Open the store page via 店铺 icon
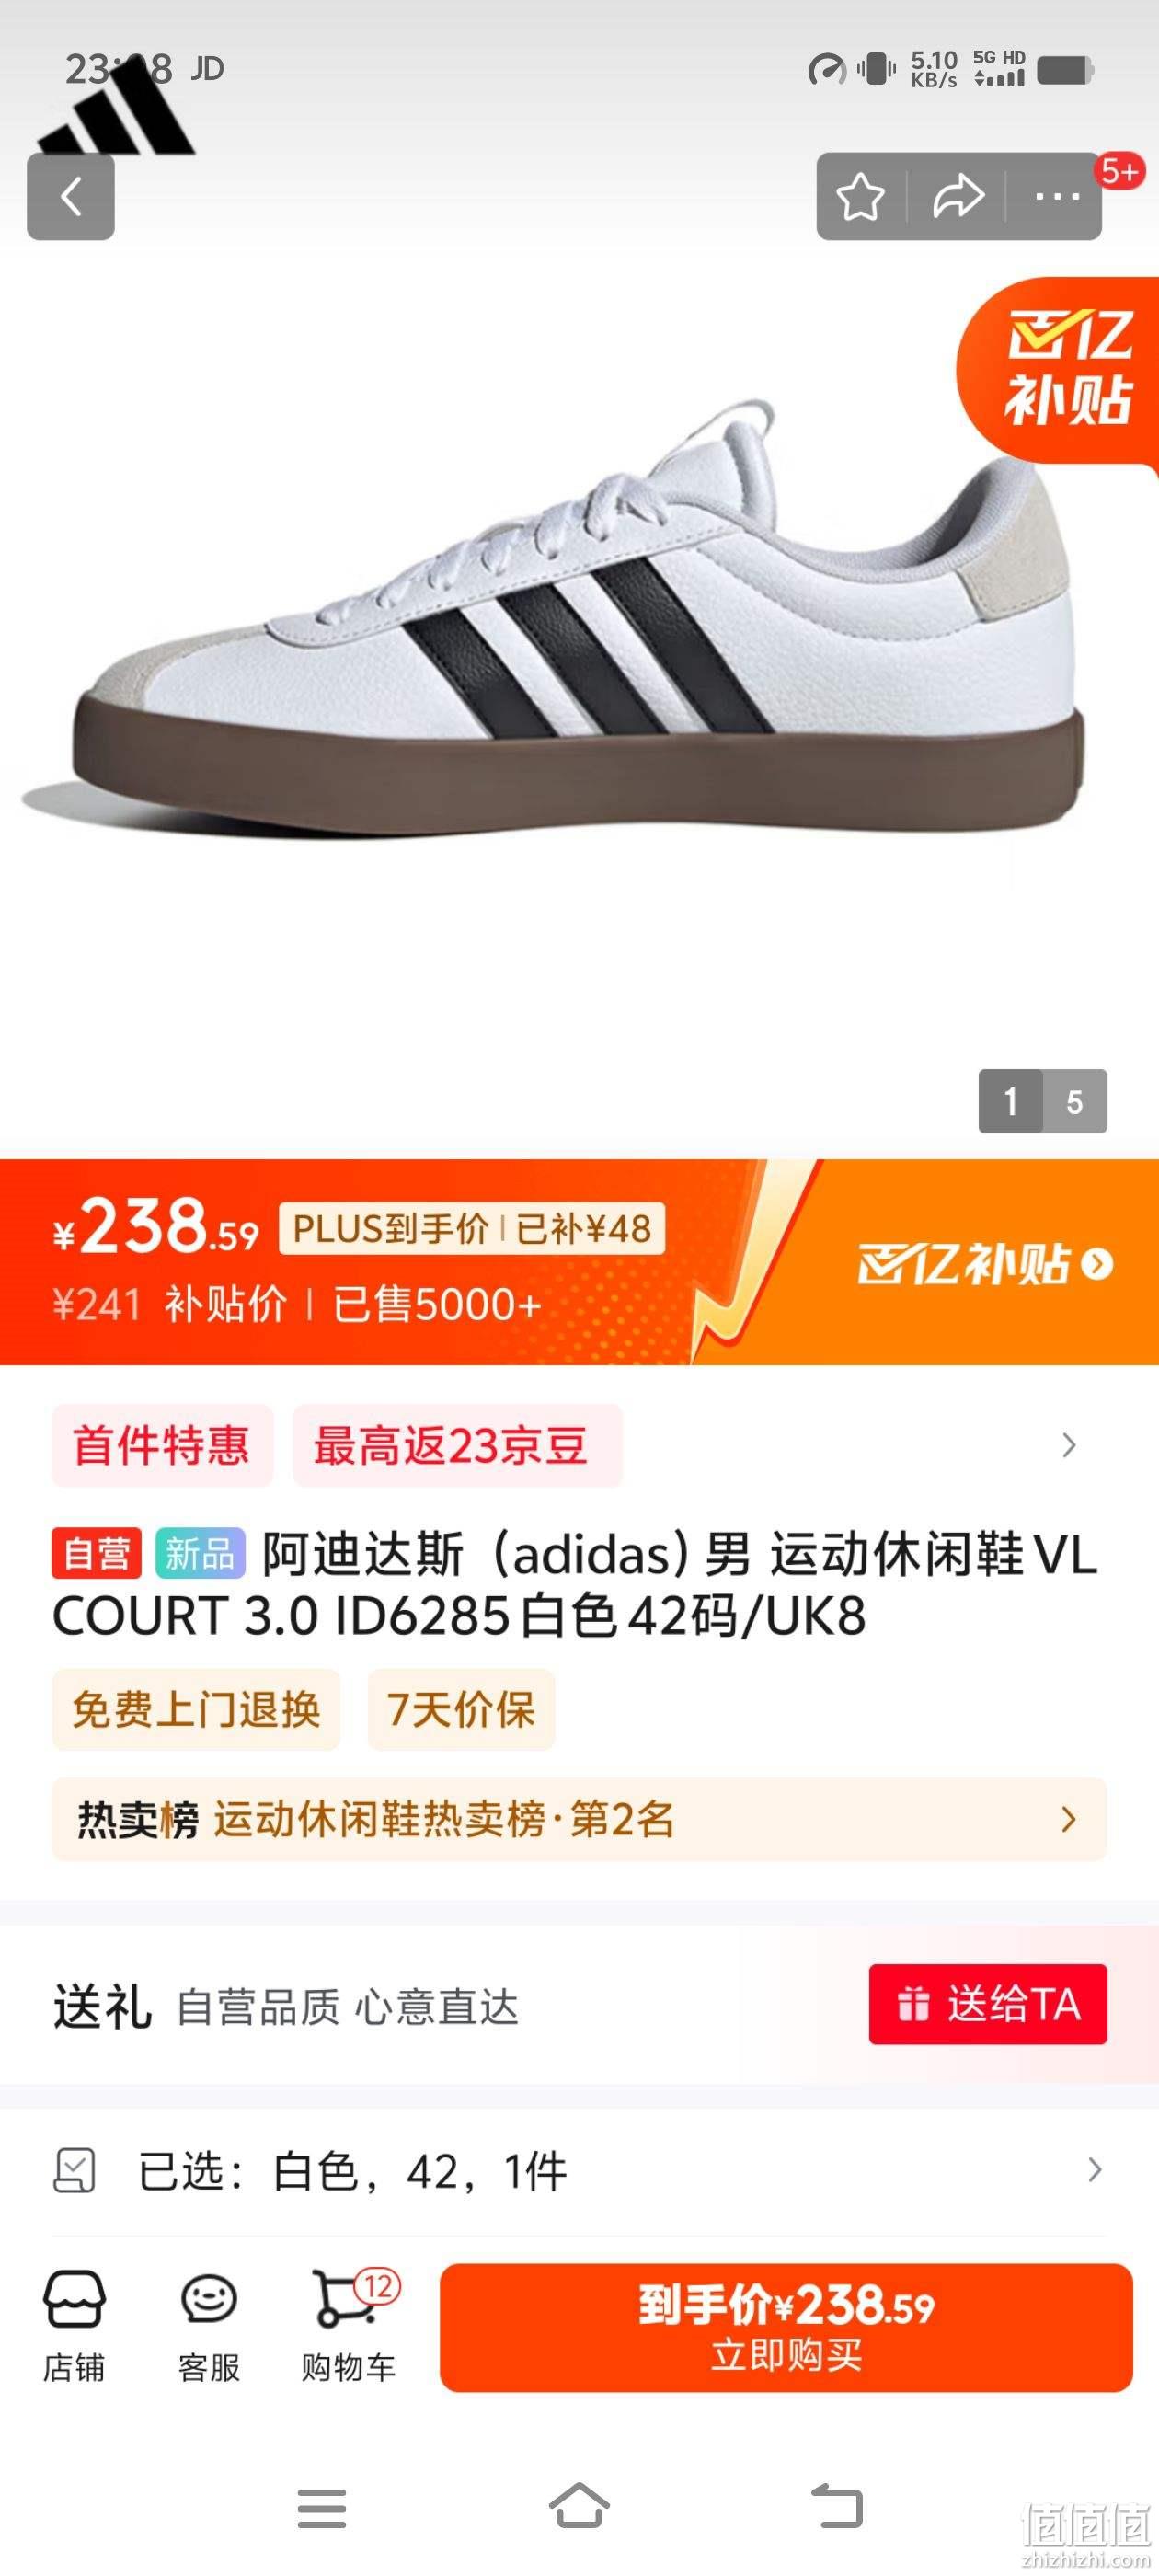Viewport: 1159px width, 2576px height. tap(73, 2326)
